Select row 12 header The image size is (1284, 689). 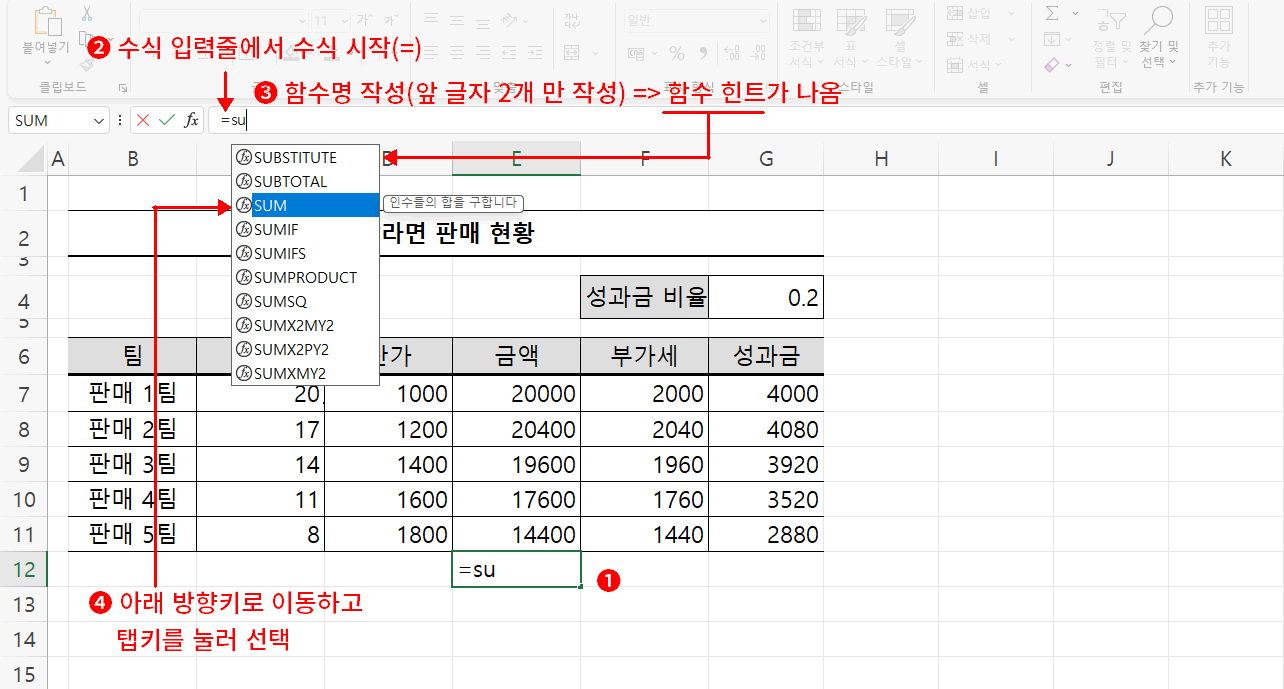tap(23, 569)
